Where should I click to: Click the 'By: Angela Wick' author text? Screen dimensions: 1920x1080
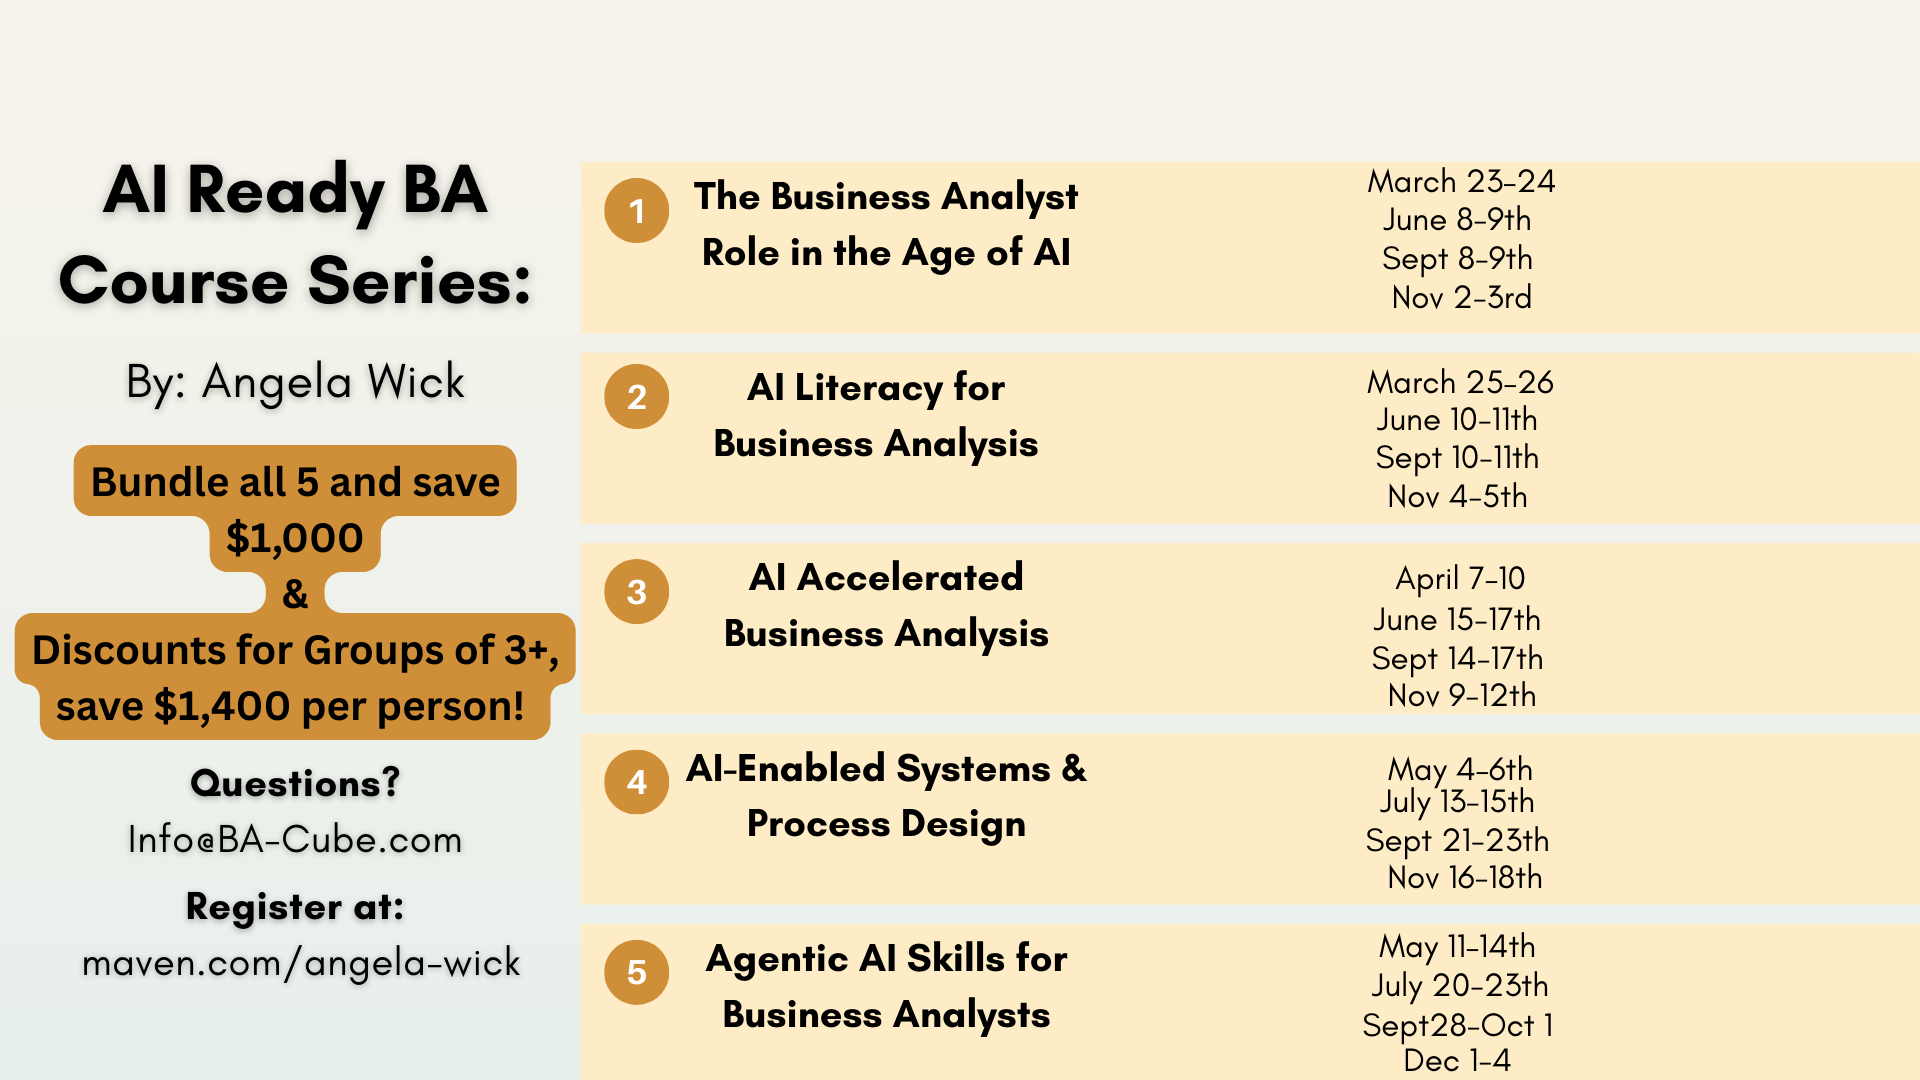295,382
